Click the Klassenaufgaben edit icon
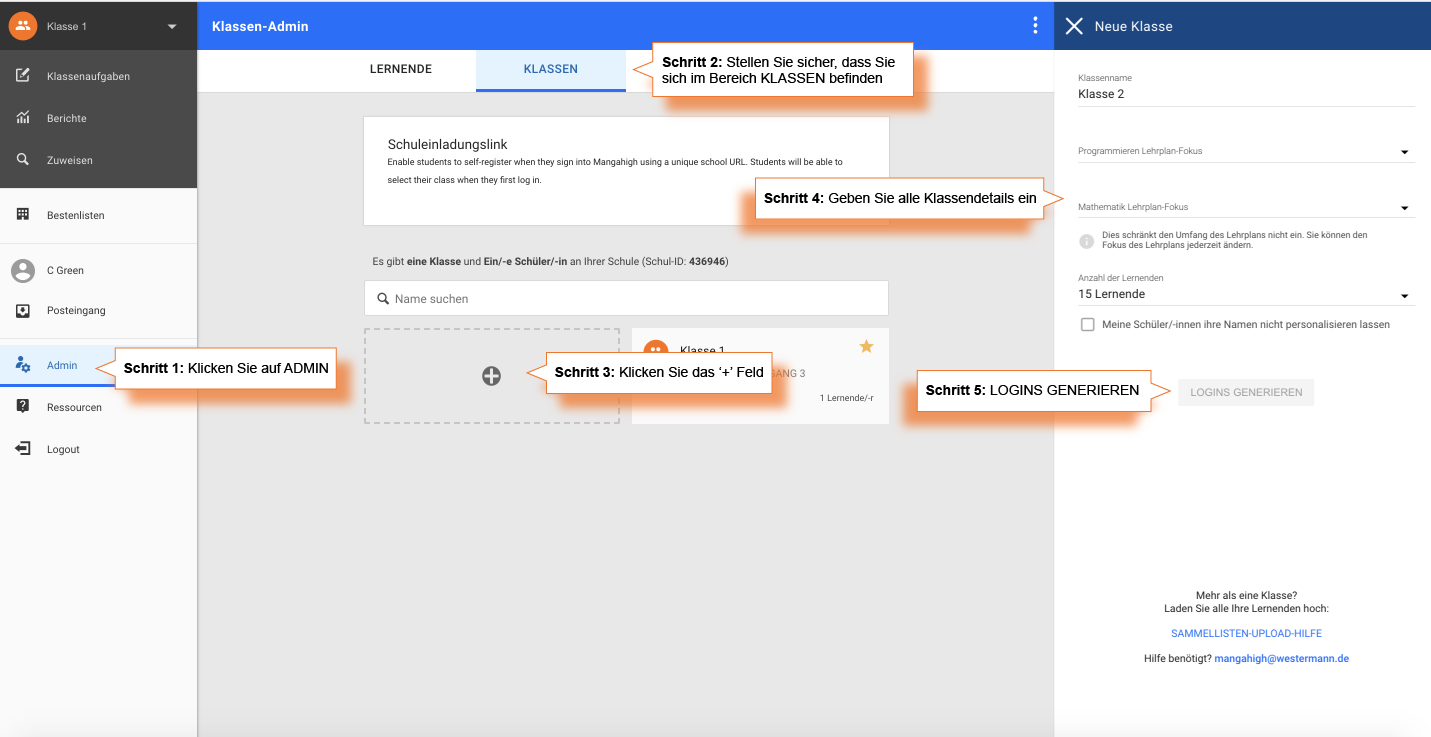Viewport: 1431px width, 737px height. pos(23,76)
